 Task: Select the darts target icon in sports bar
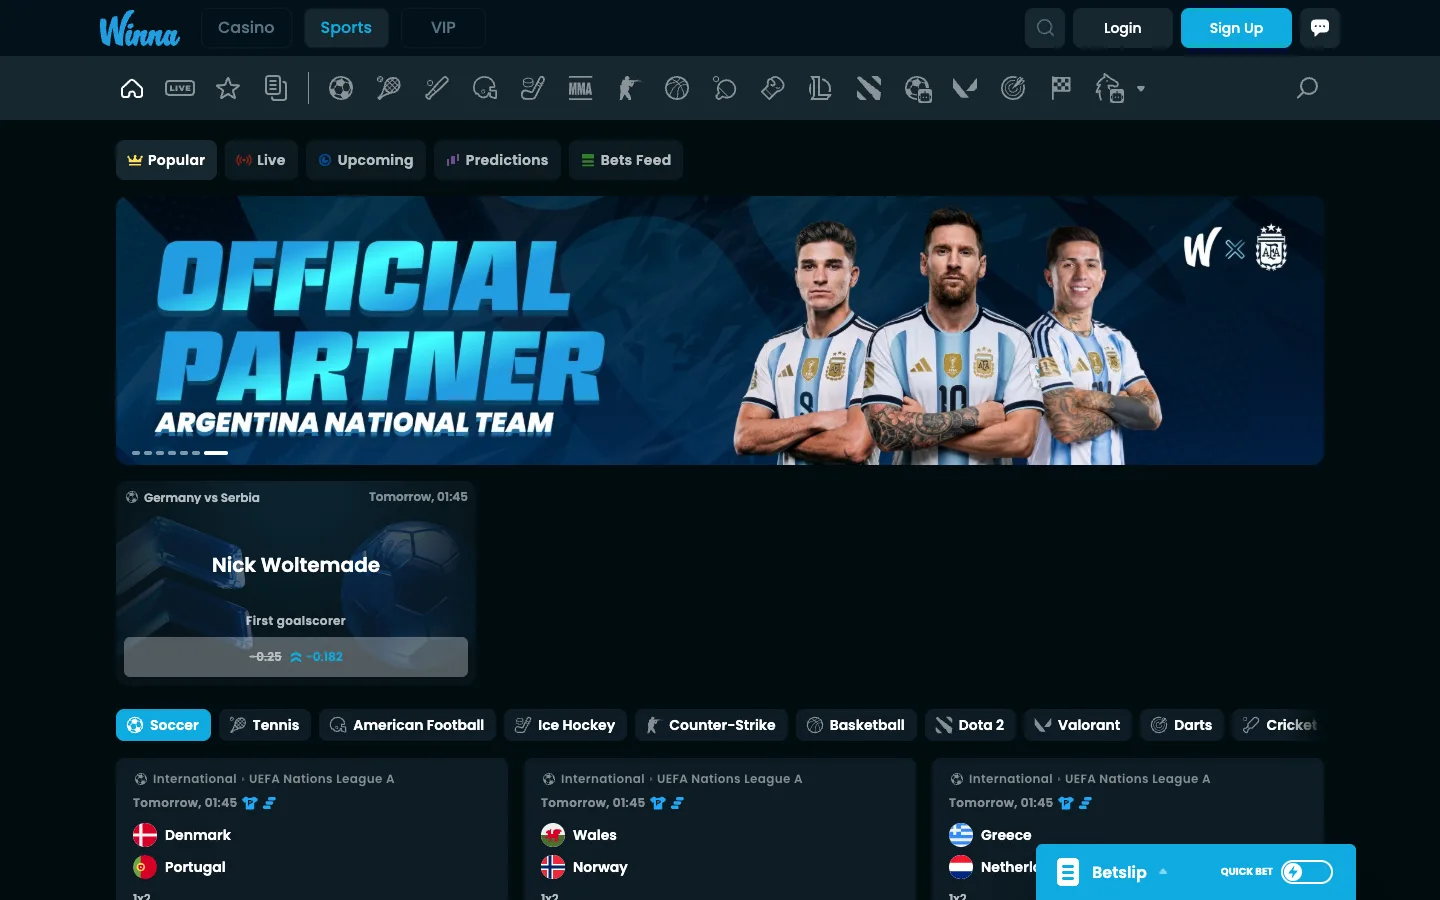(1013, 89)
